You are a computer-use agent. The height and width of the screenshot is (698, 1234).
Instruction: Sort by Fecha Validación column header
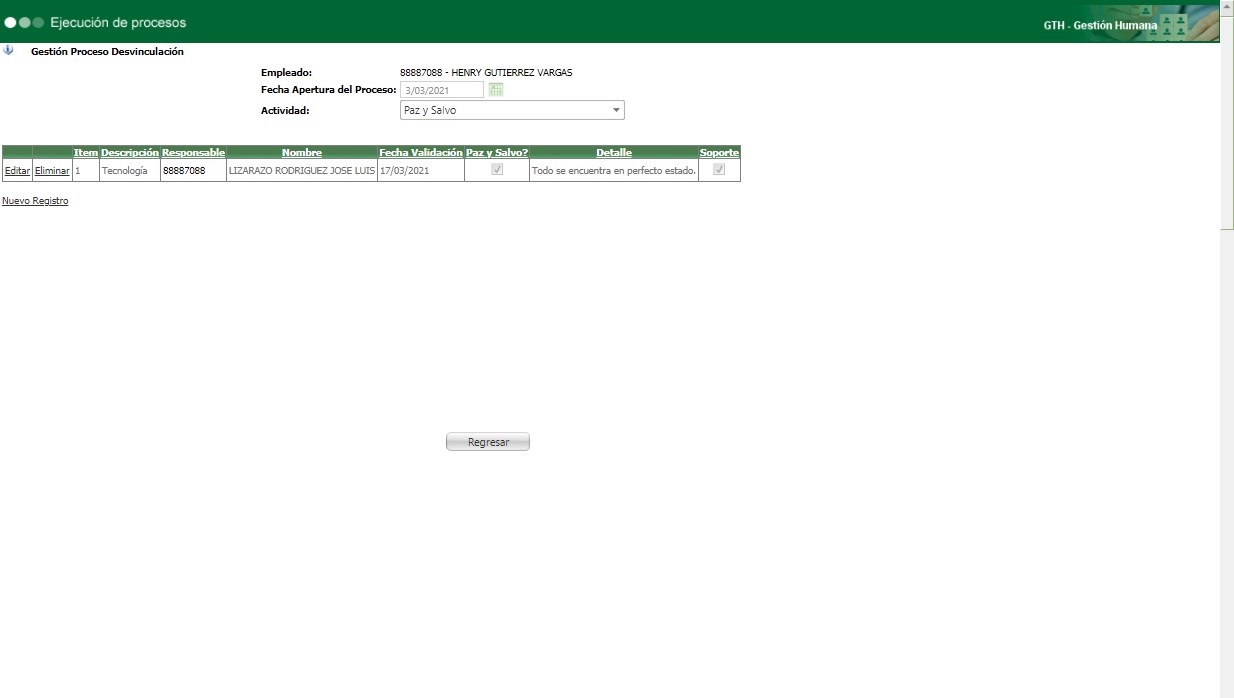tap(421, 152)
